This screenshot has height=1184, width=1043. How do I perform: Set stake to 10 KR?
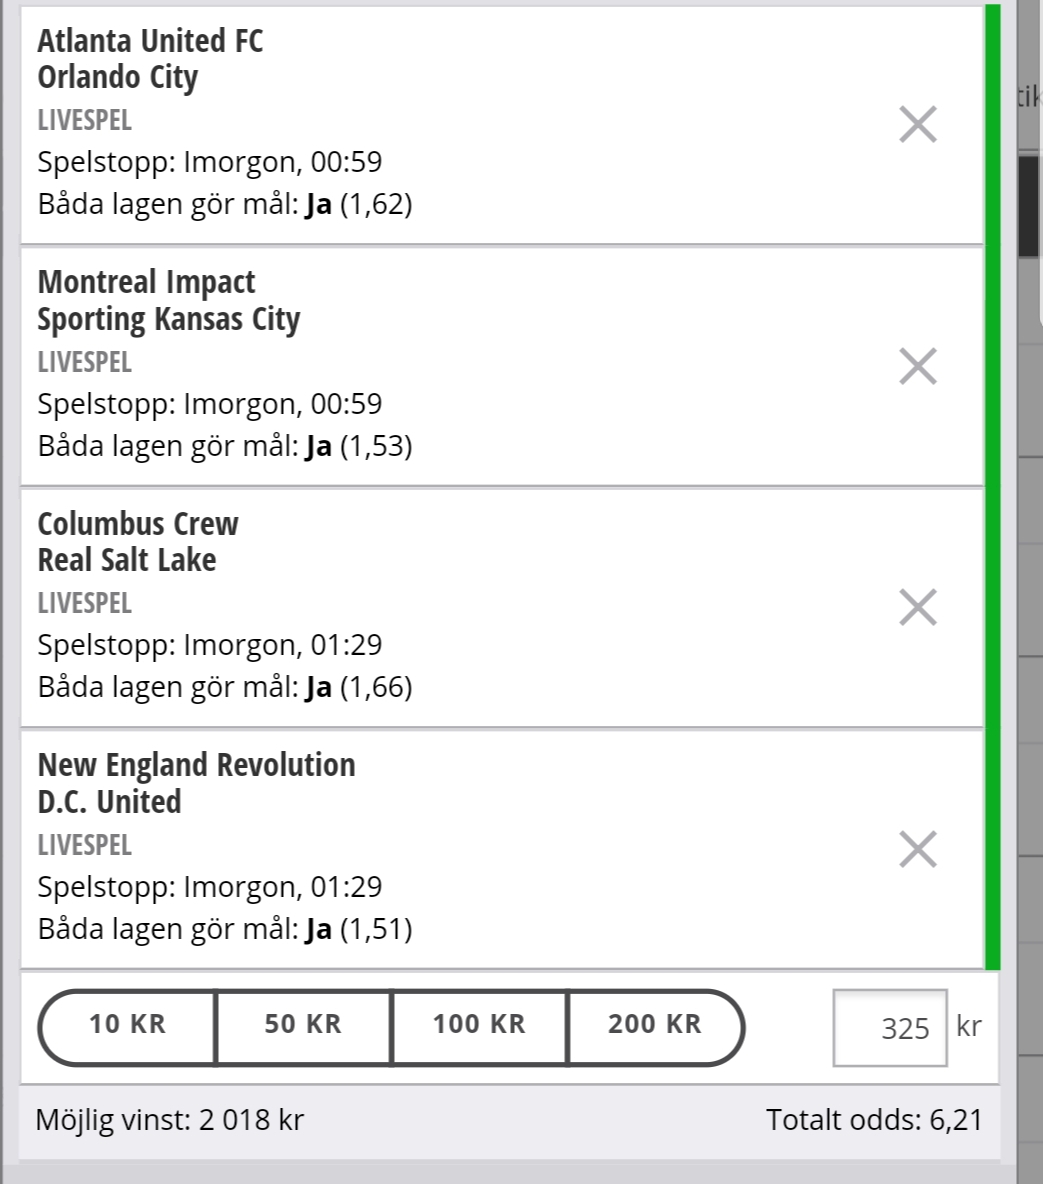[127, 1027]
